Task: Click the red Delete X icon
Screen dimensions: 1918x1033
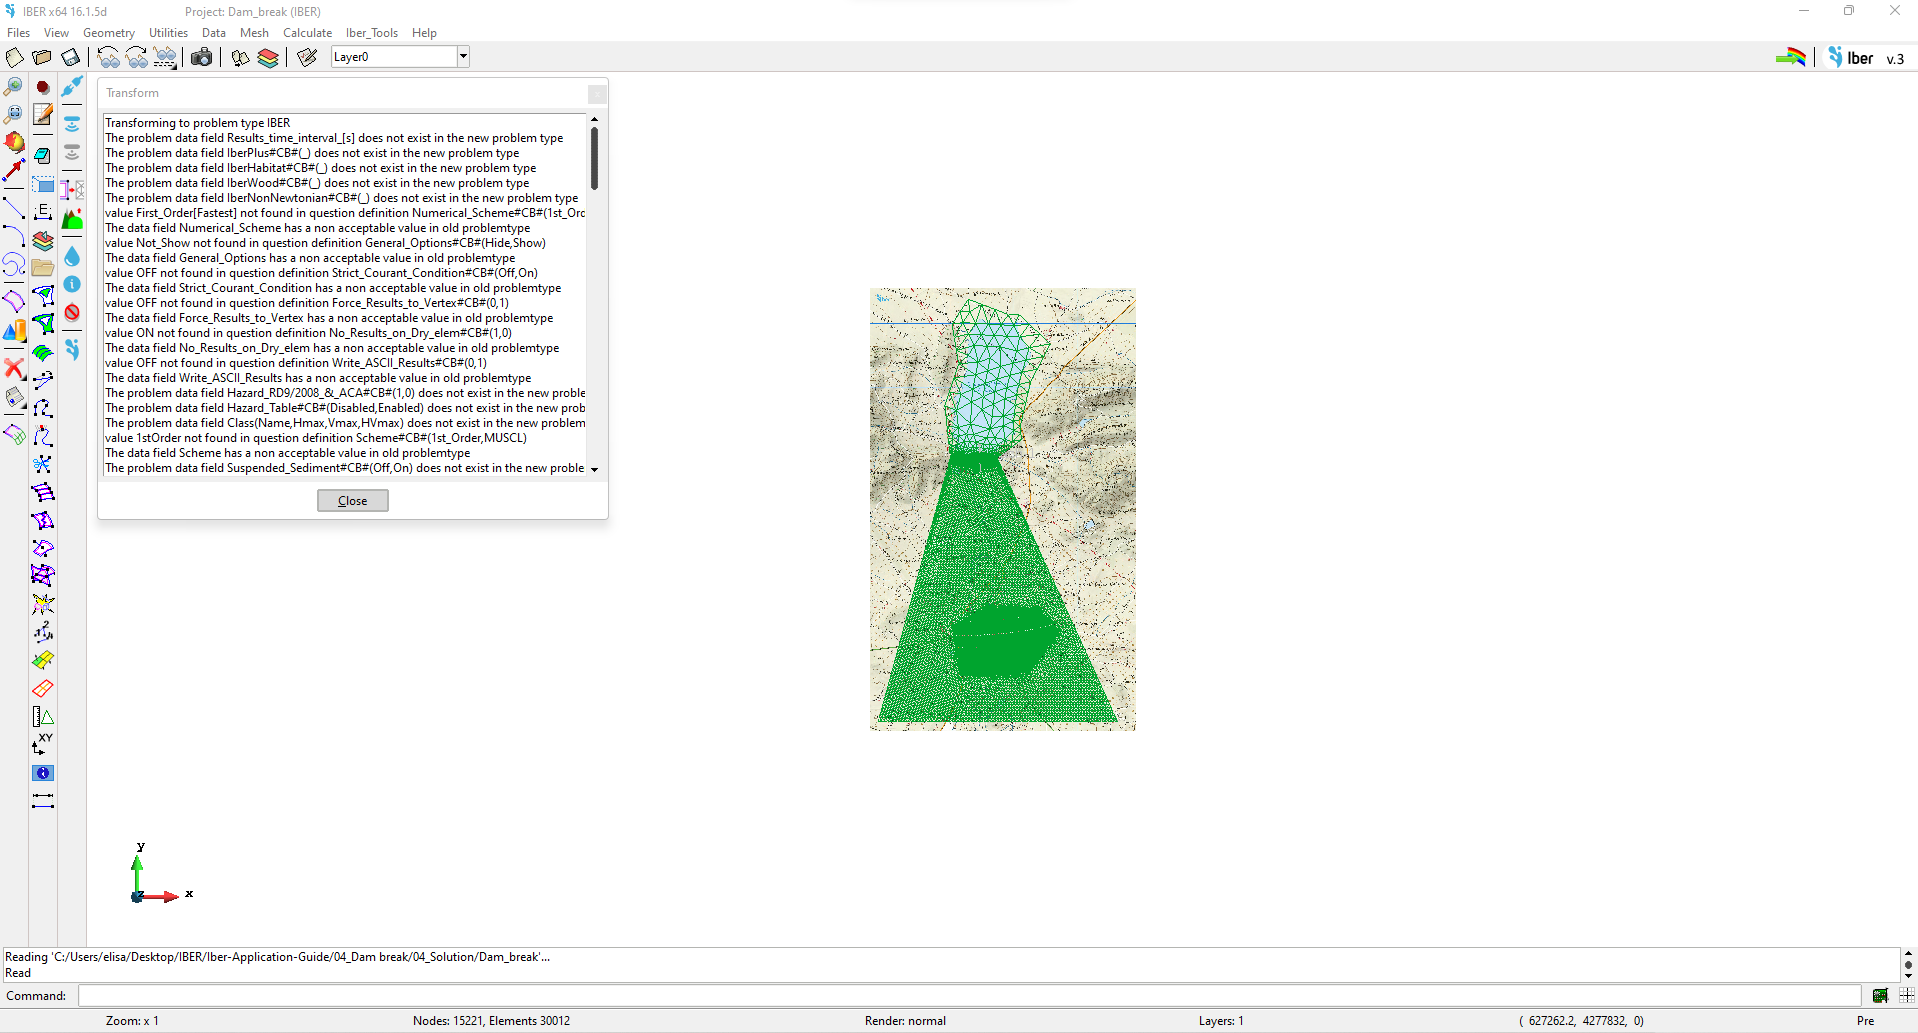Action: click(x=14, y=369)
